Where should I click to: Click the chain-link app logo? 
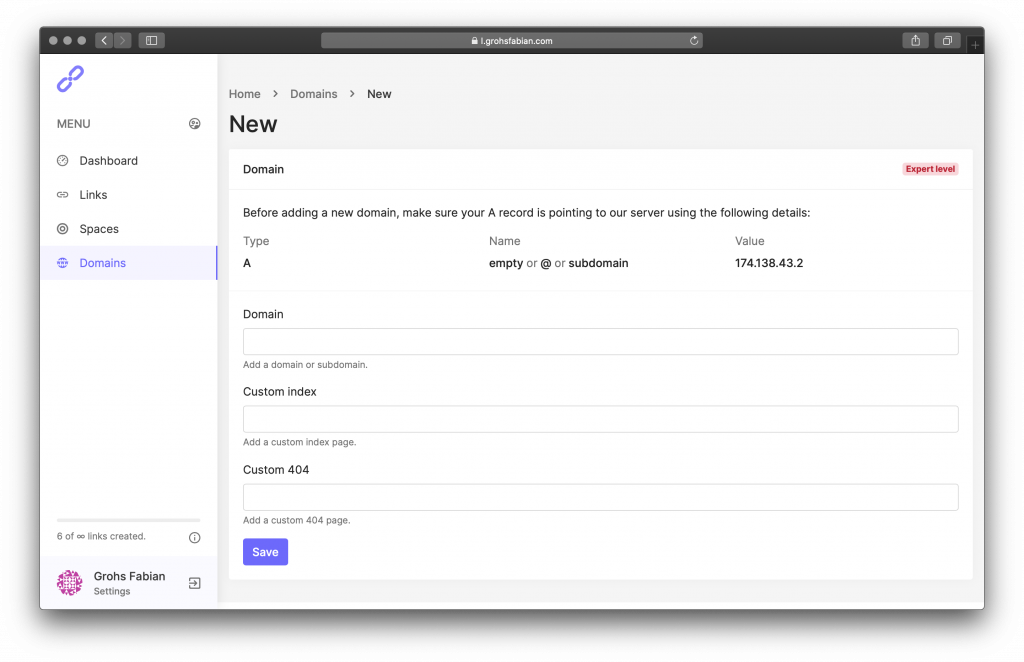pyautogui.click(x=71, y=79)
